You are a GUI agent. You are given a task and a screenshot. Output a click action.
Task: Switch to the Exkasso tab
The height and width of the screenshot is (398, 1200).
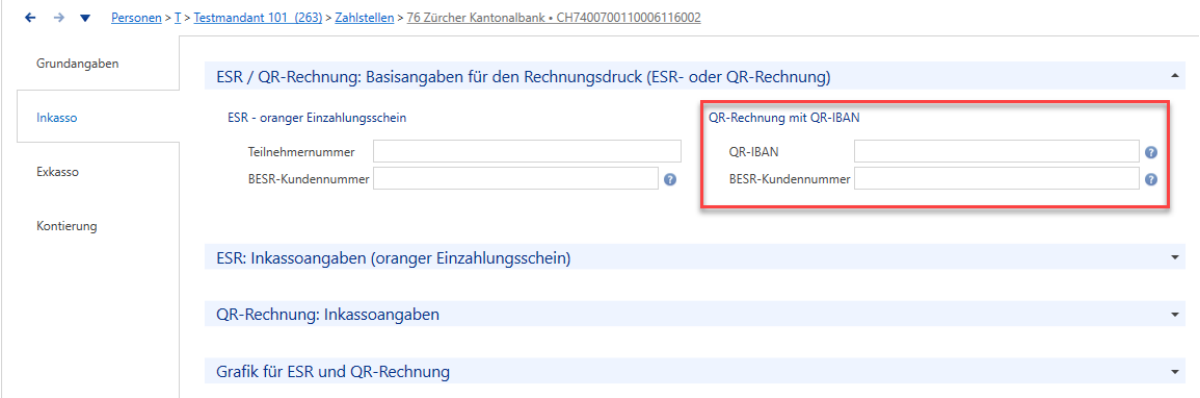58,171
